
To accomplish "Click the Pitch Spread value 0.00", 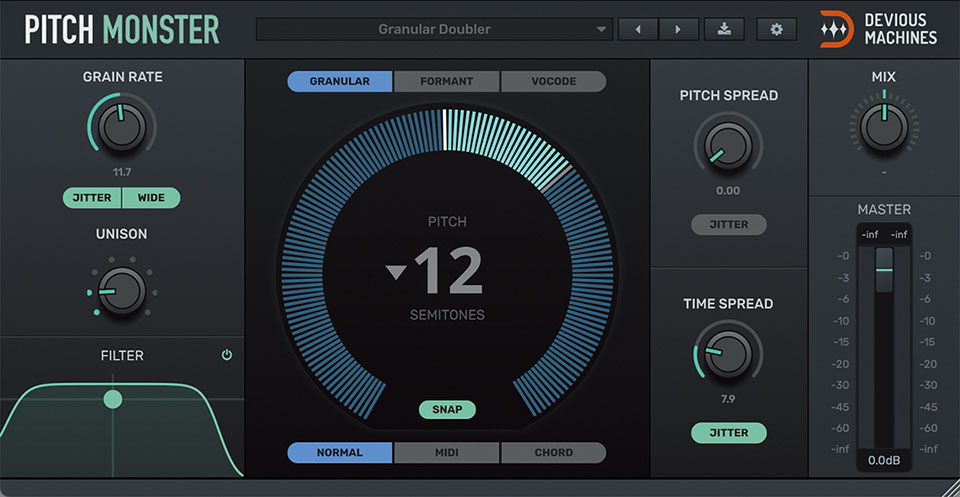I will pyautogui.click(x=728, y=191).
